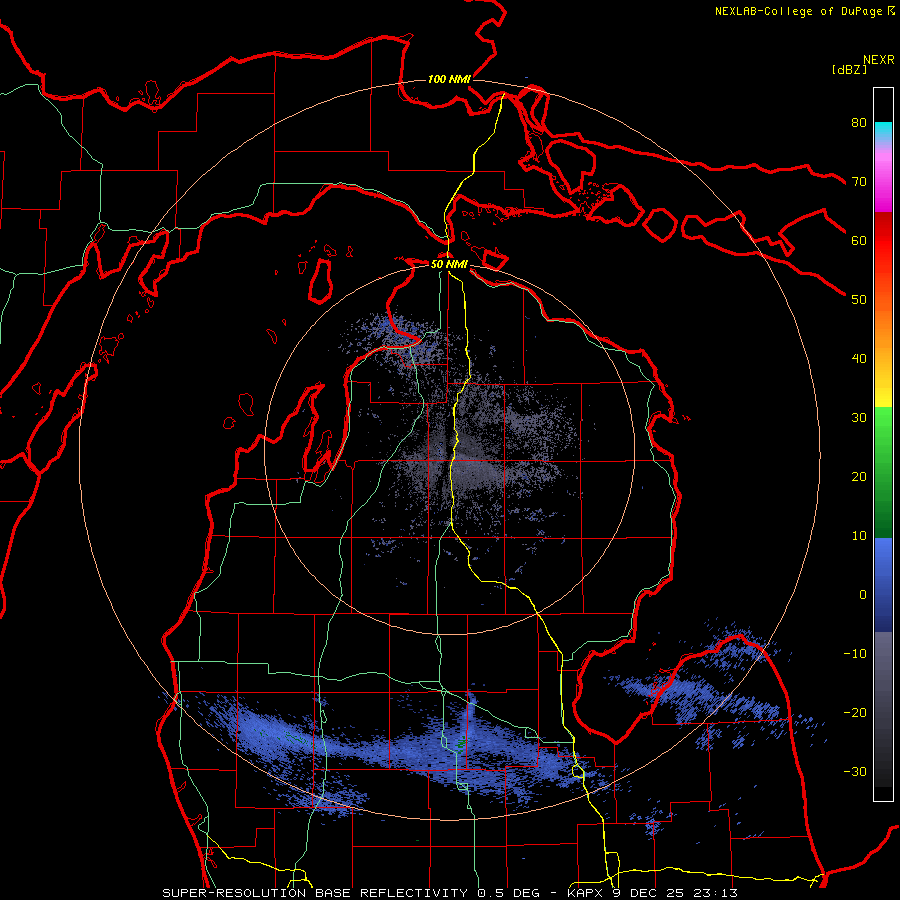Click the -10 value on the dBZ scale
Screen dimensions: 900x900
pos(855,654)
